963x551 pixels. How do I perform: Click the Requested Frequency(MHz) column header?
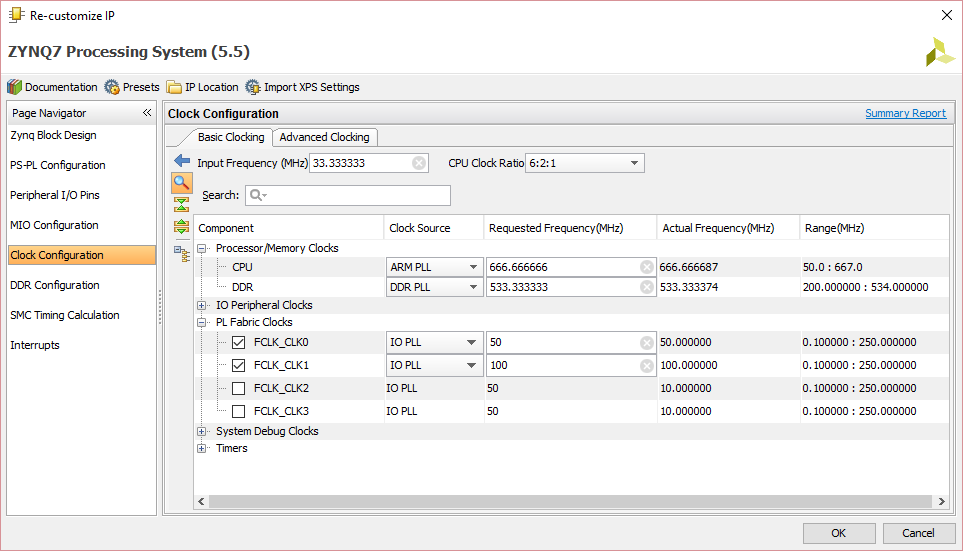coord(571,228)
